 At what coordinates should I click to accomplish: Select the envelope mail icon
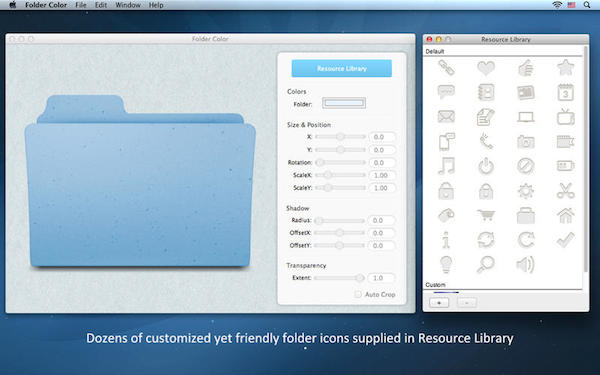[x=446, y=116]
